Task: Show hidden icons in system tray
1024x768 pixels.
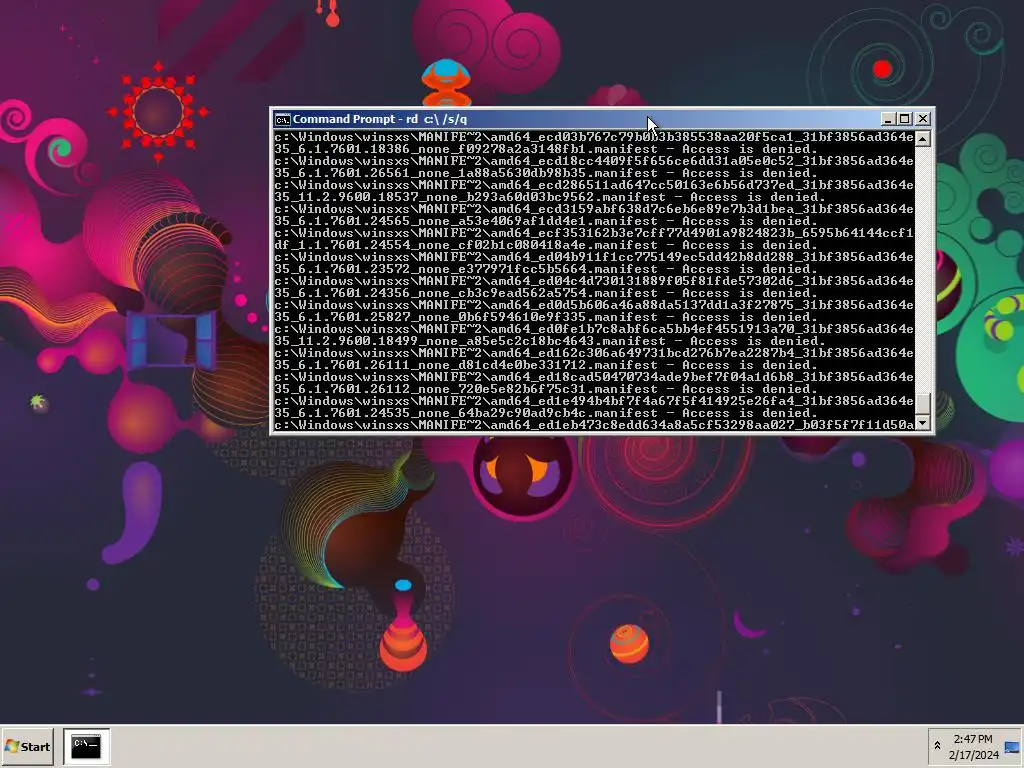Action: [x=937, y=746]
